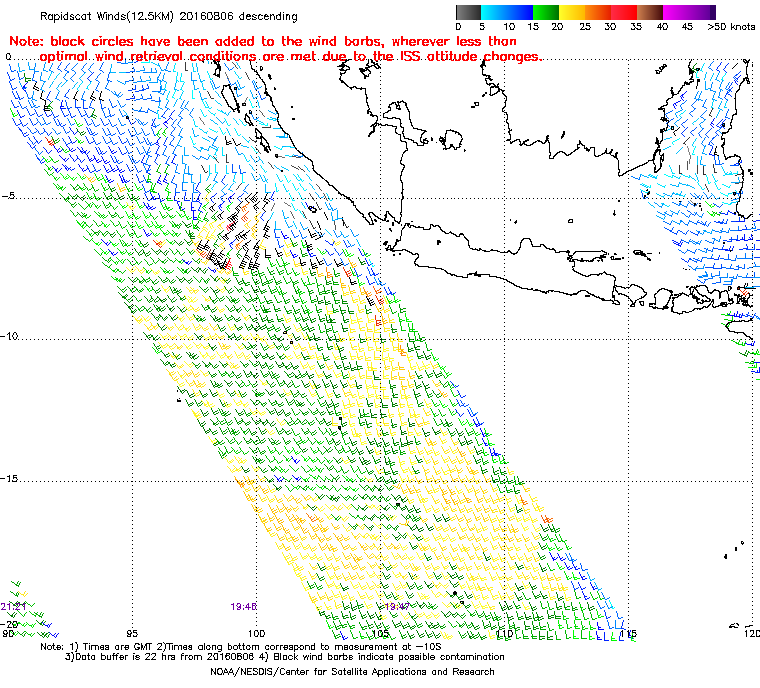Image resolution: width=760 pixels, height=688 pixels.
Task: Click the '45' label under the color bar
Action: tap(687, 27)
